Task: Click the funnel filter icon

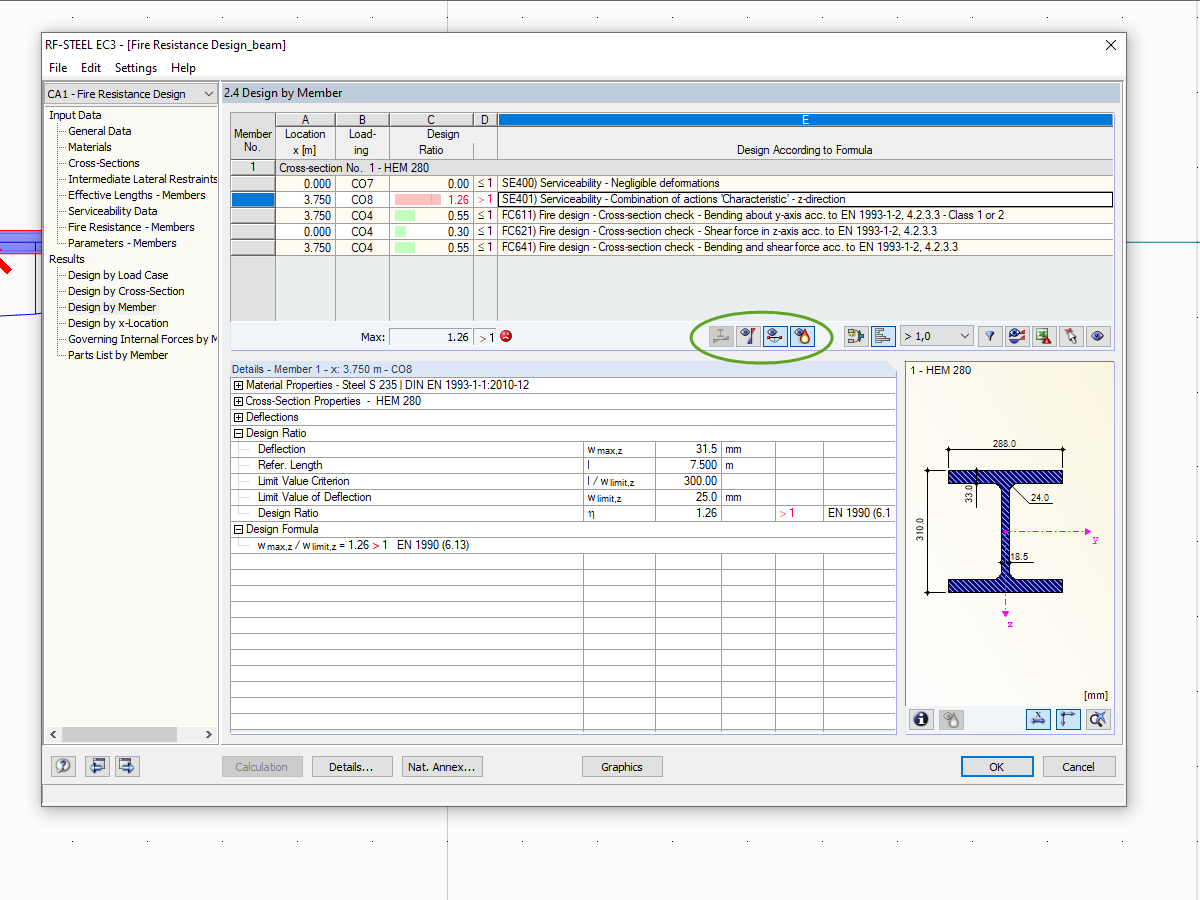Action: (989, 337)
